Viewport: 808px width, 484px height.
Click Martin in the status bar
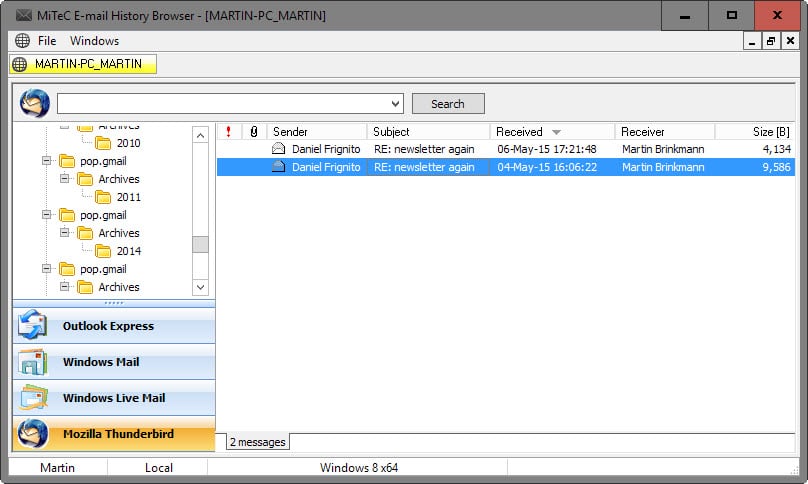click(57, 468)
